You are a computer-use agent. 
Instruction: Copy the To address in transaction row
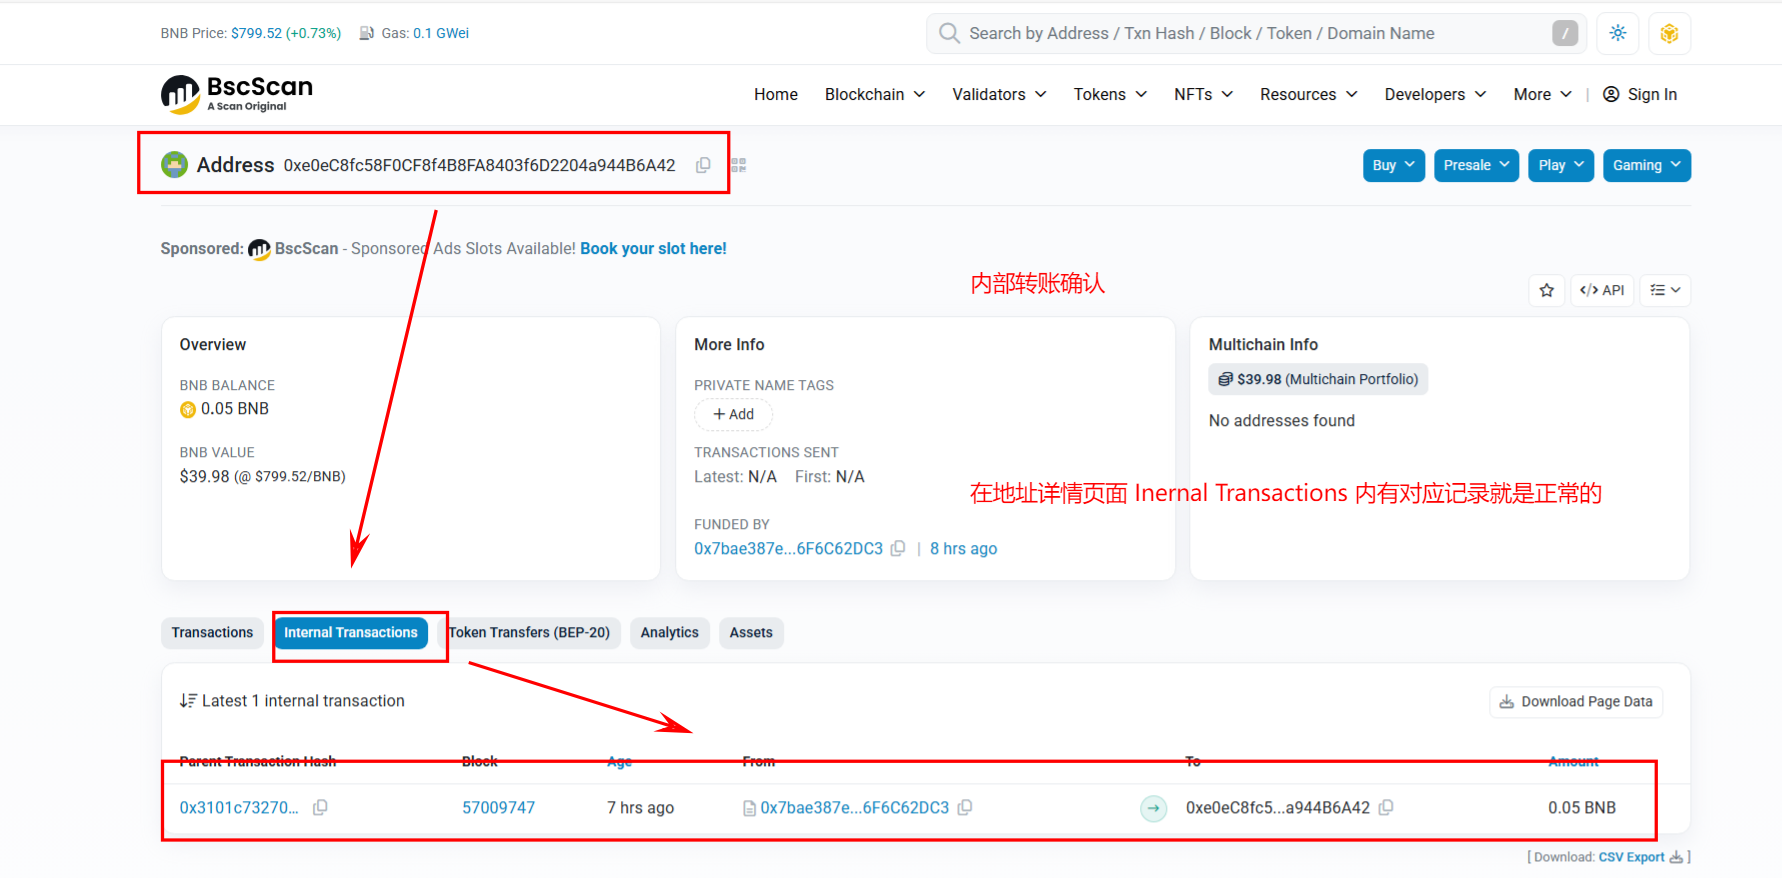coord(1386,807)
